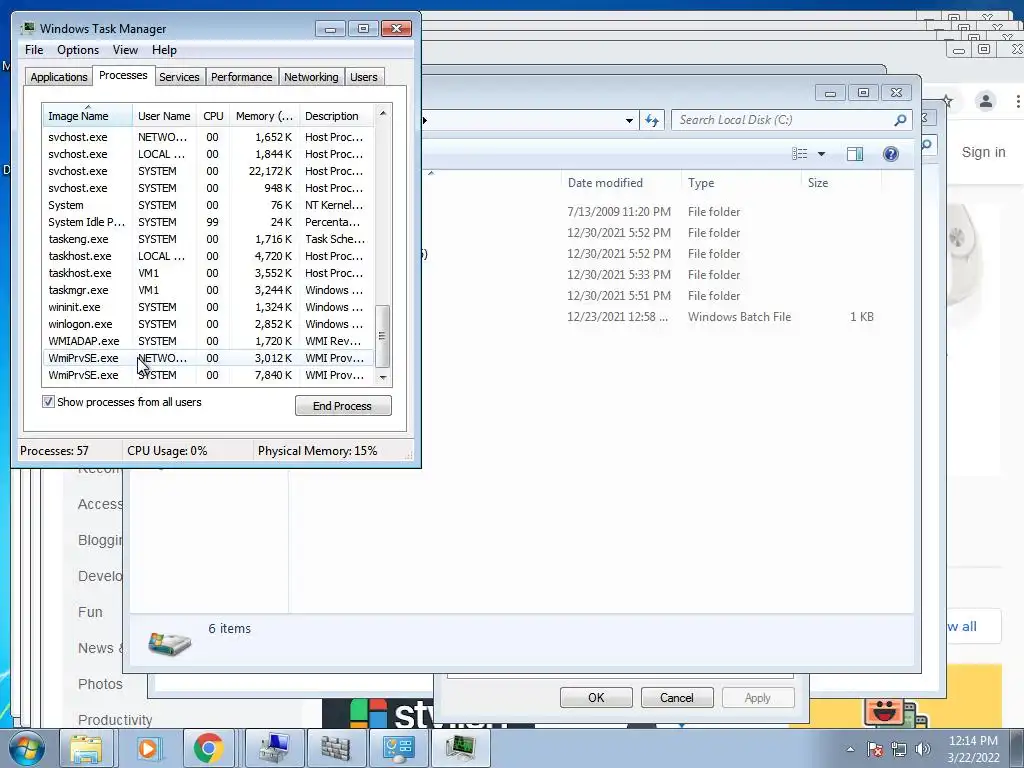Viewport: 1024px width, 768px height.
Task: Open Google Chrome from the taskbar
Action: point(208,748)
